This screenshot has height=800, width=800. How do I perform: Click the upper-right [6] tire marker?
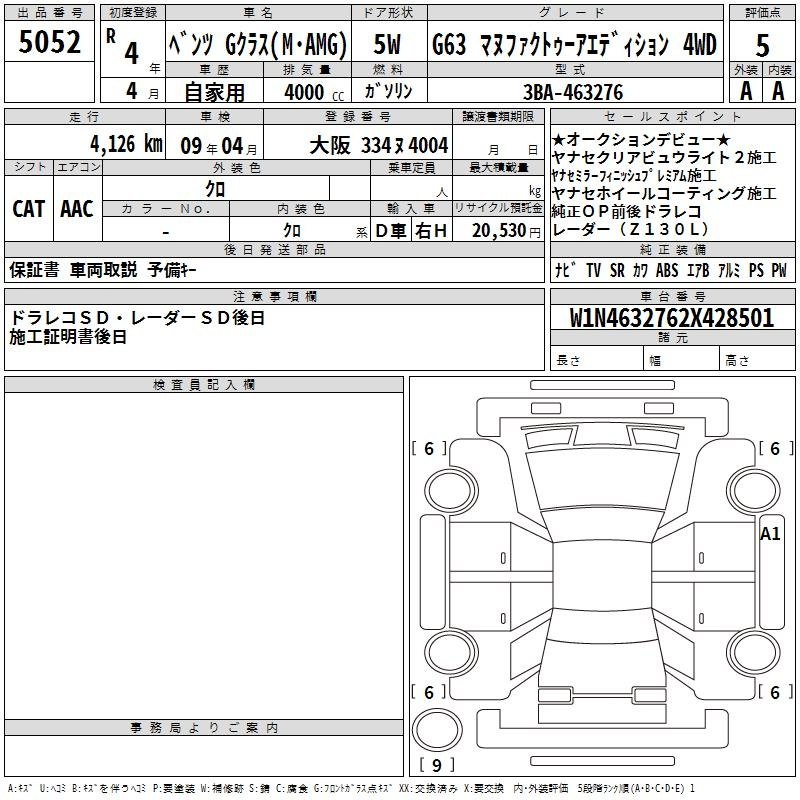774,449
